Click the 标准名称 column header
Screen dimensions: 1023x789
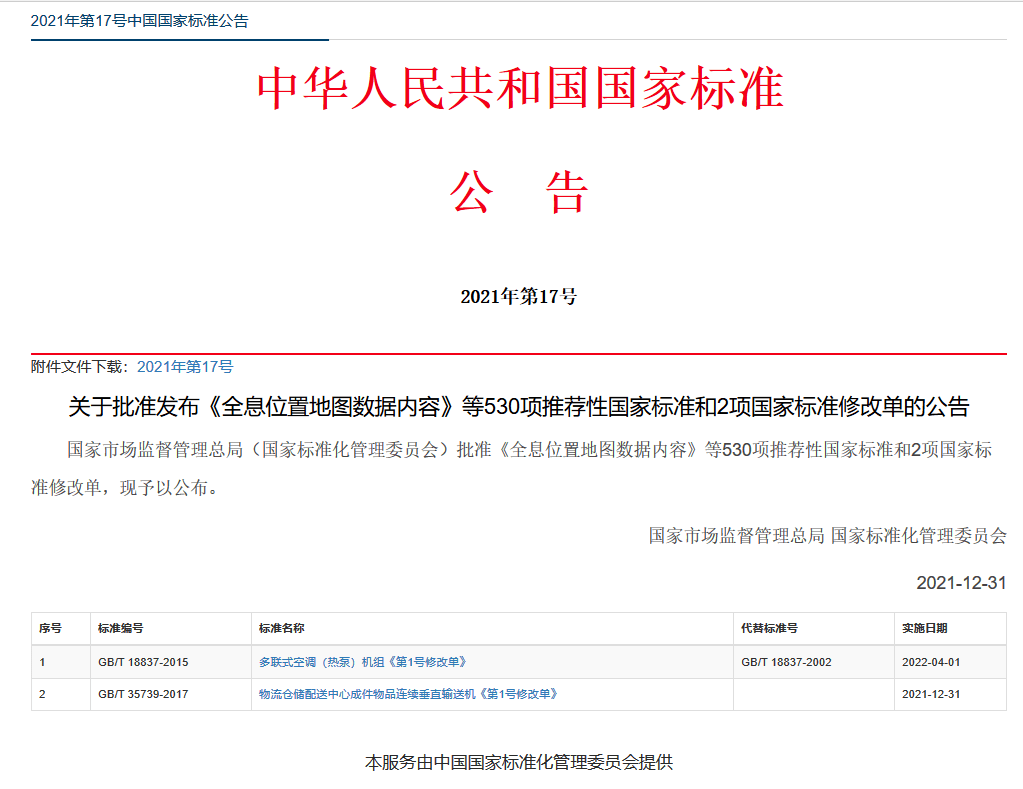(x=281, y=628)
